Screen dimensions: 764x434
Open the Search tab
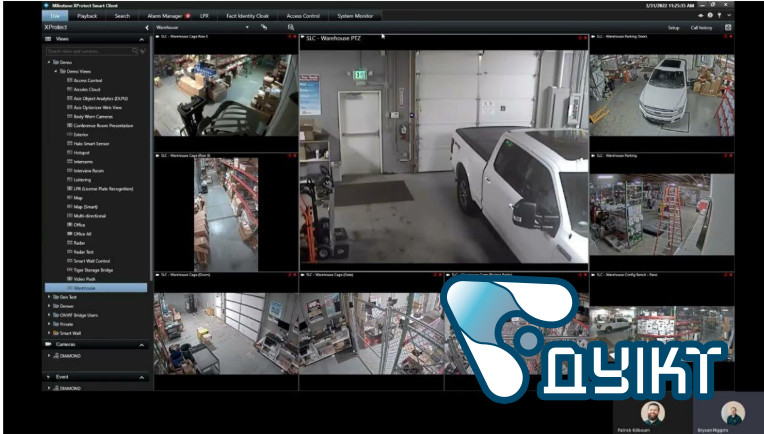[x=122, y=16]
